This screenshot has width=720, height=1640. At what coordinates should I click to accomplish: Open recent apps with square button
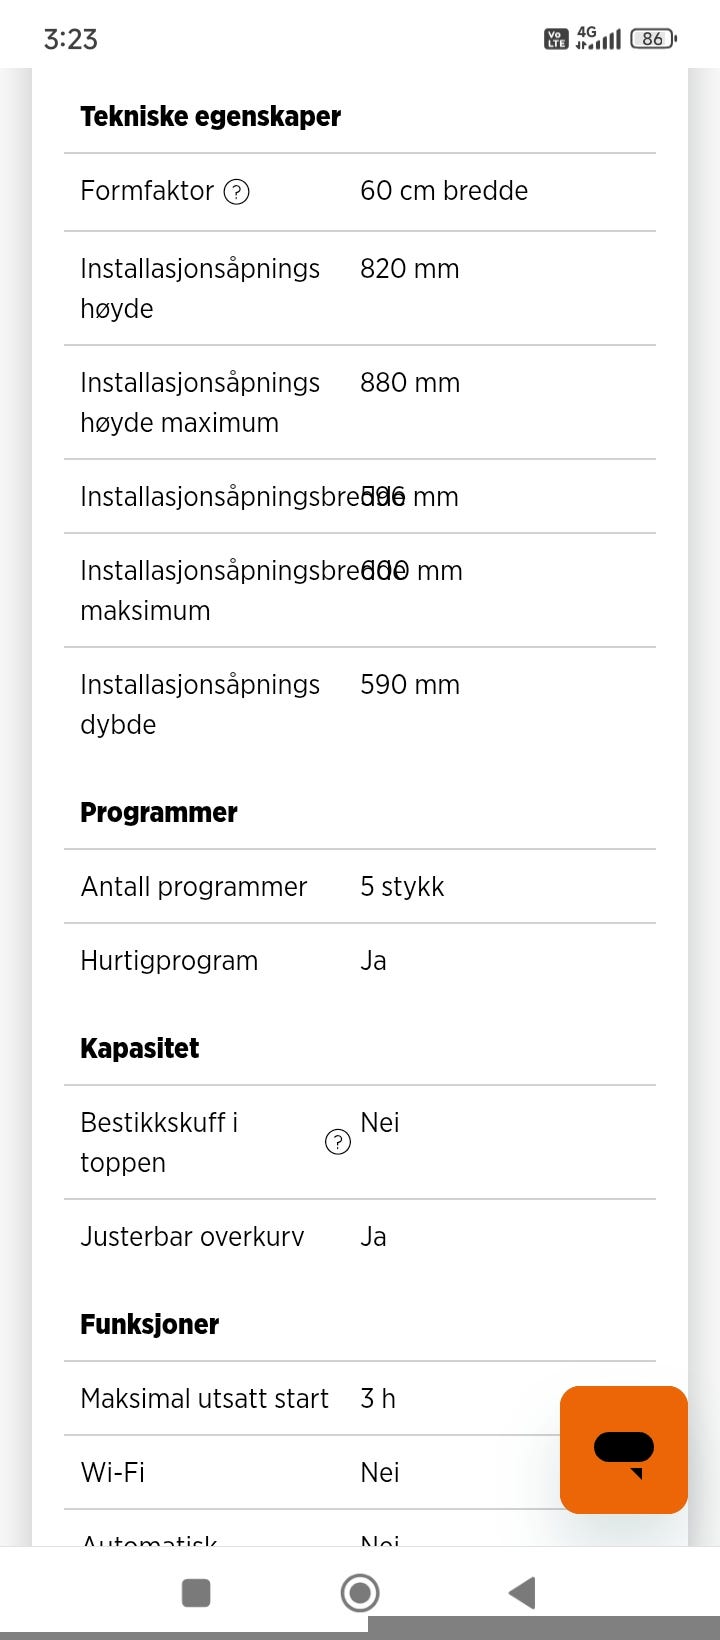[x=196, y=1592]
